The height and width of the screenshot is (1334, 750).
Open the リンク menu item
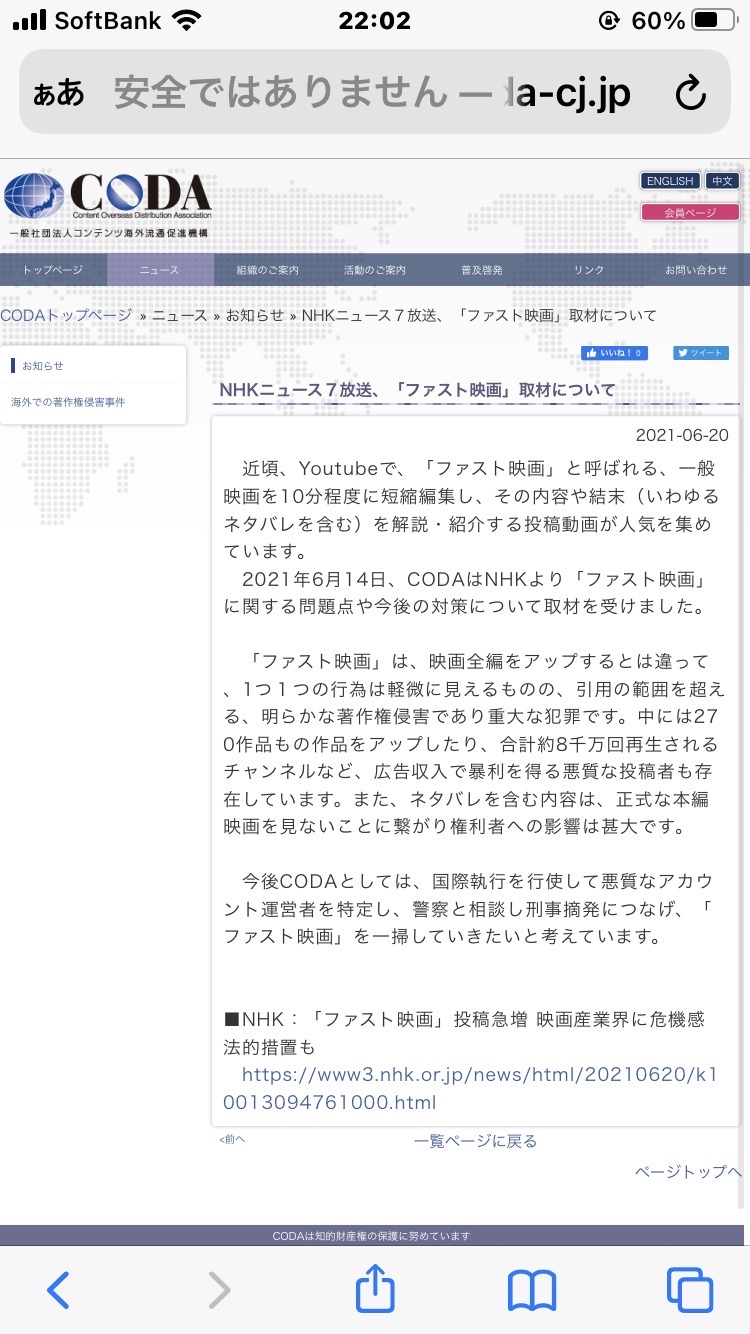589,270
